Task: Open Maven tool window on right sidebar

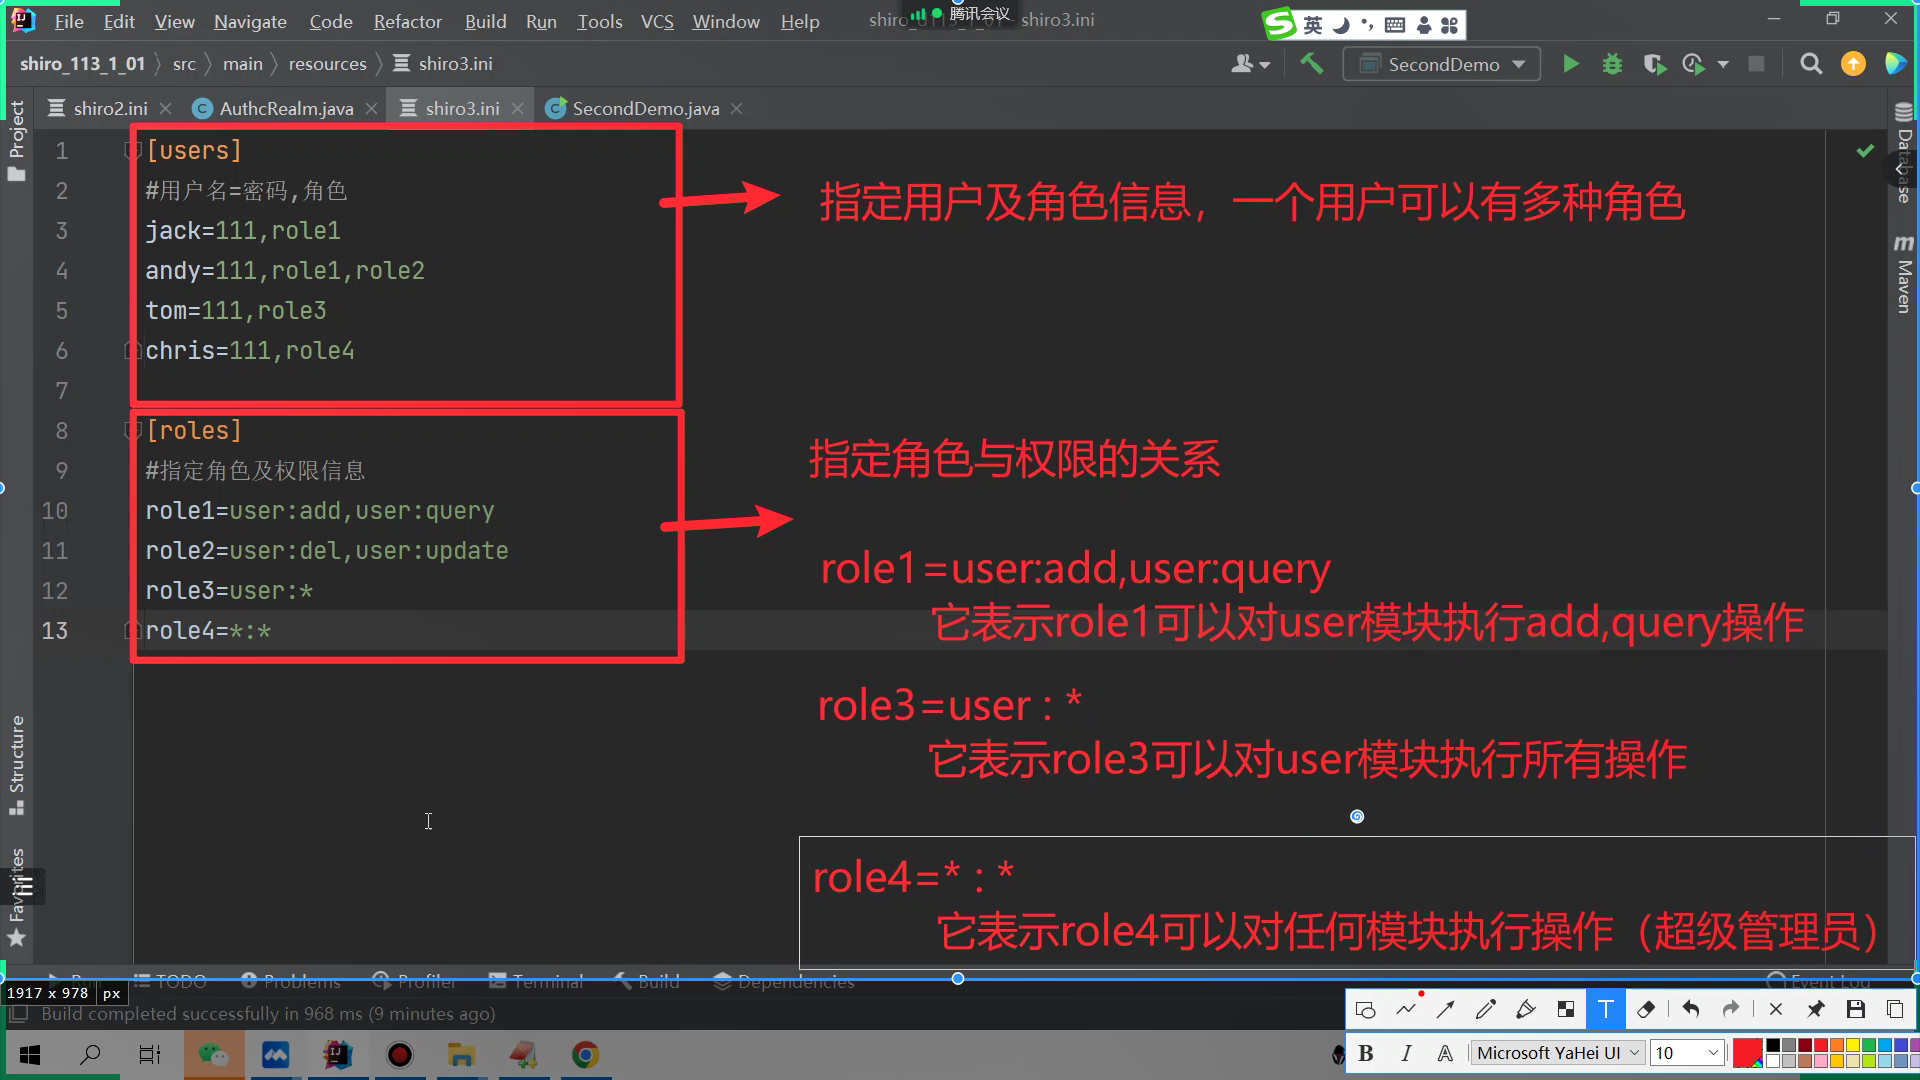Action: coord(1904,275)
